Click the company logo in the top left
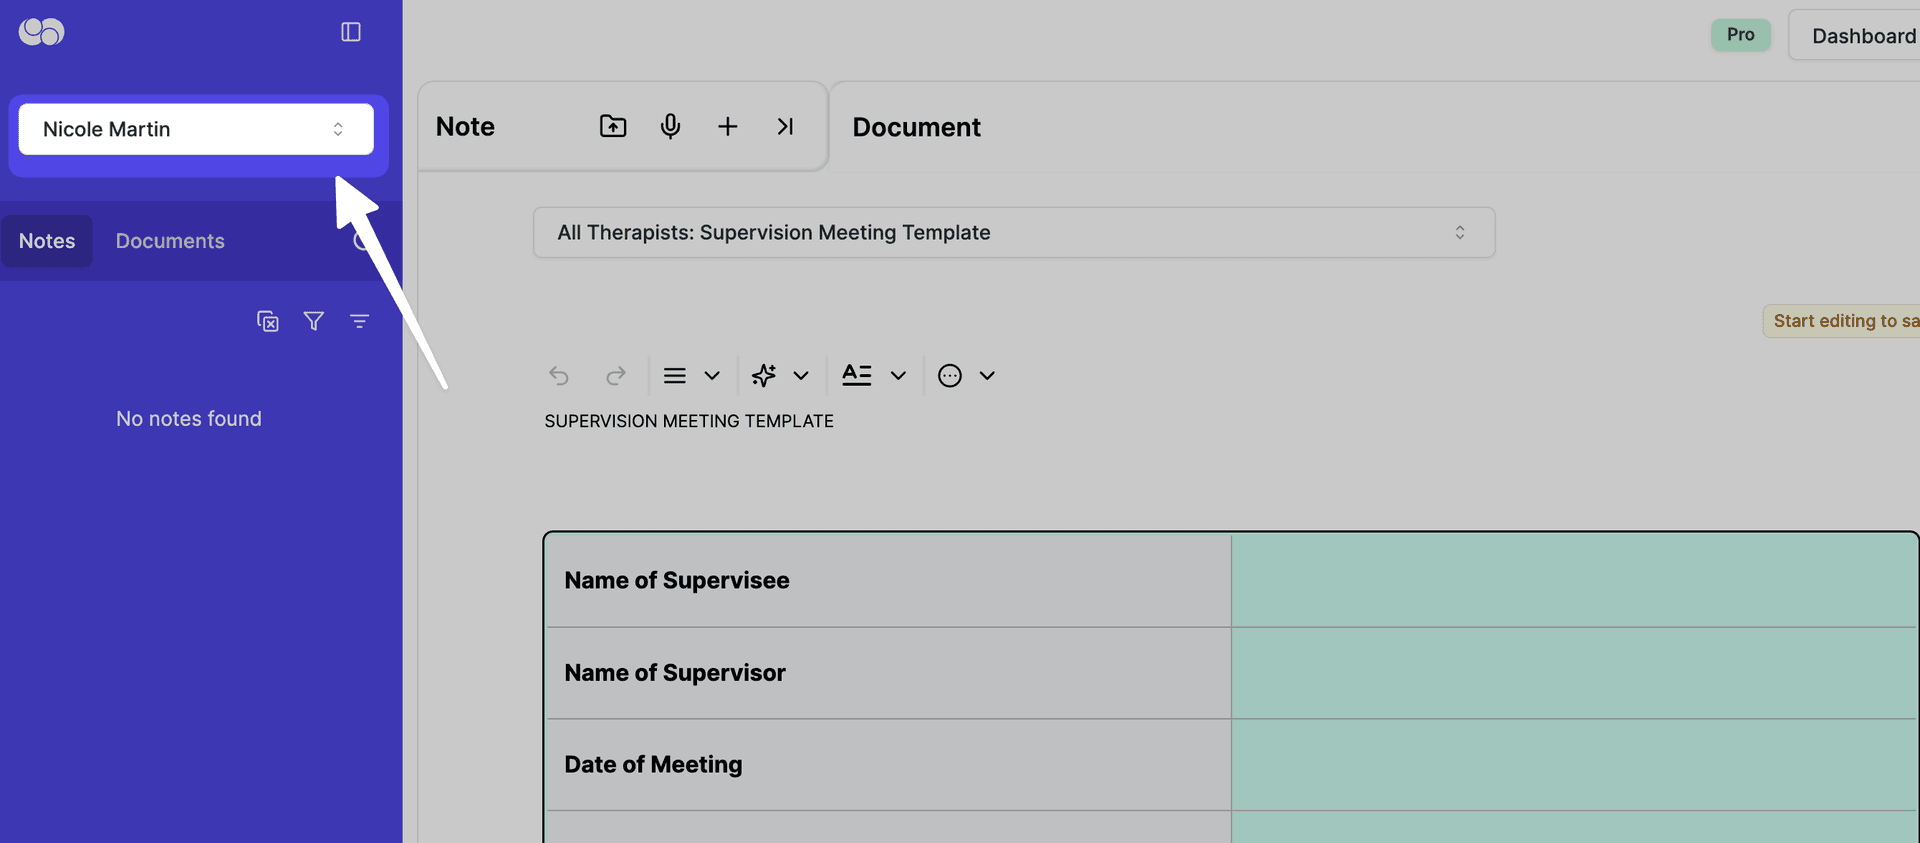 pyautogui.click(x=41, y=32)
